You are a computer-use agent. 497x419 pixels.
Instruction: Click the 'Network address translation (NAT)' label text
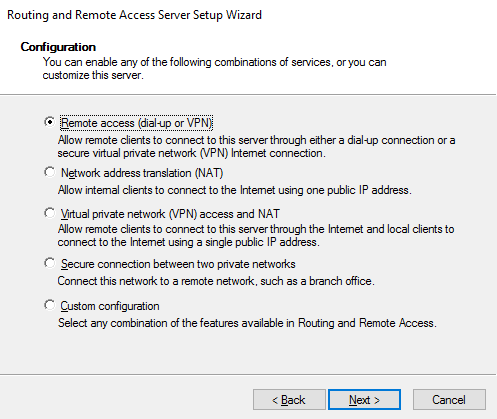point(142,173)
